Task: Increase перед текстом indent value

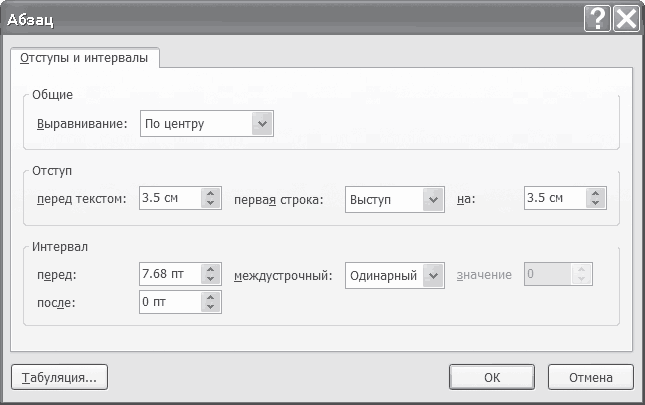Action: point(211,194)
